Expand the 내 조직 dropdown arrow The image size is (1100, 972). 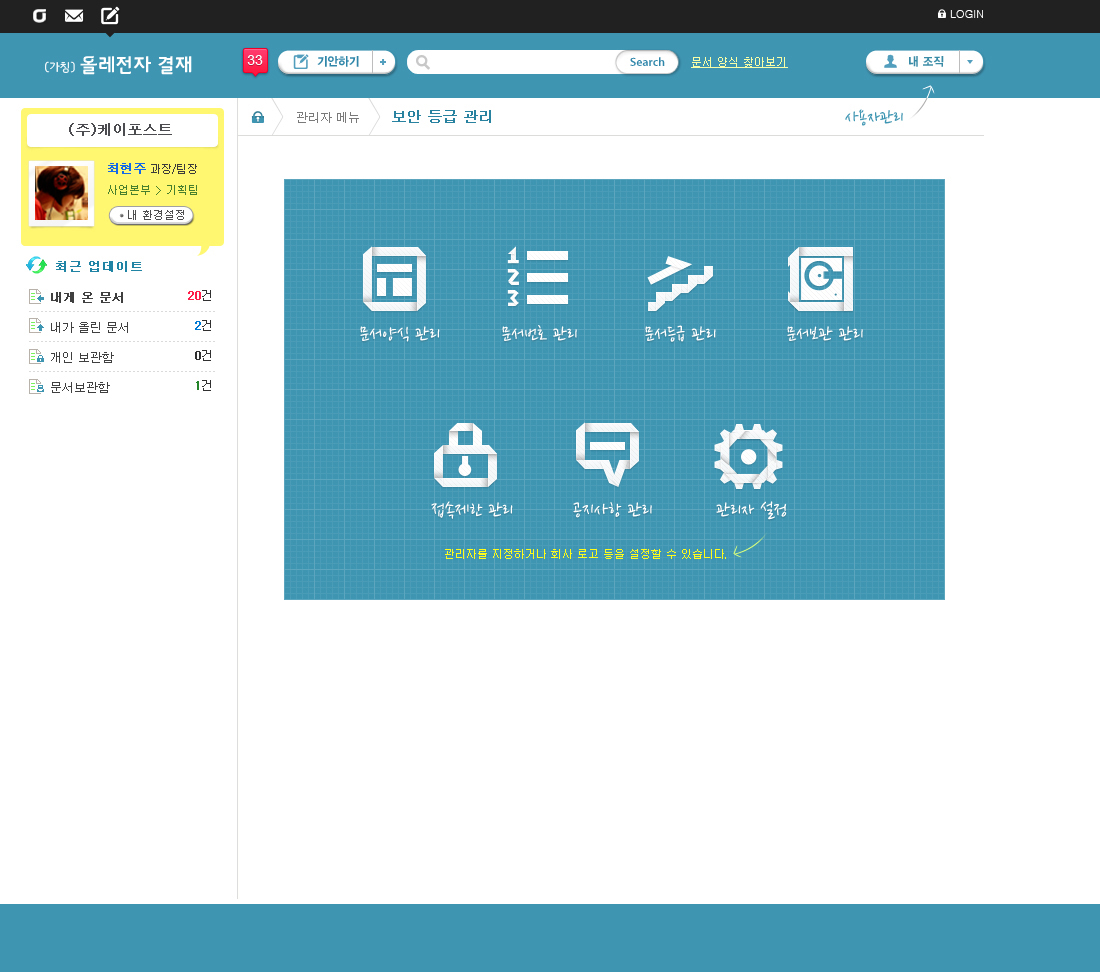tap(970, 62)
